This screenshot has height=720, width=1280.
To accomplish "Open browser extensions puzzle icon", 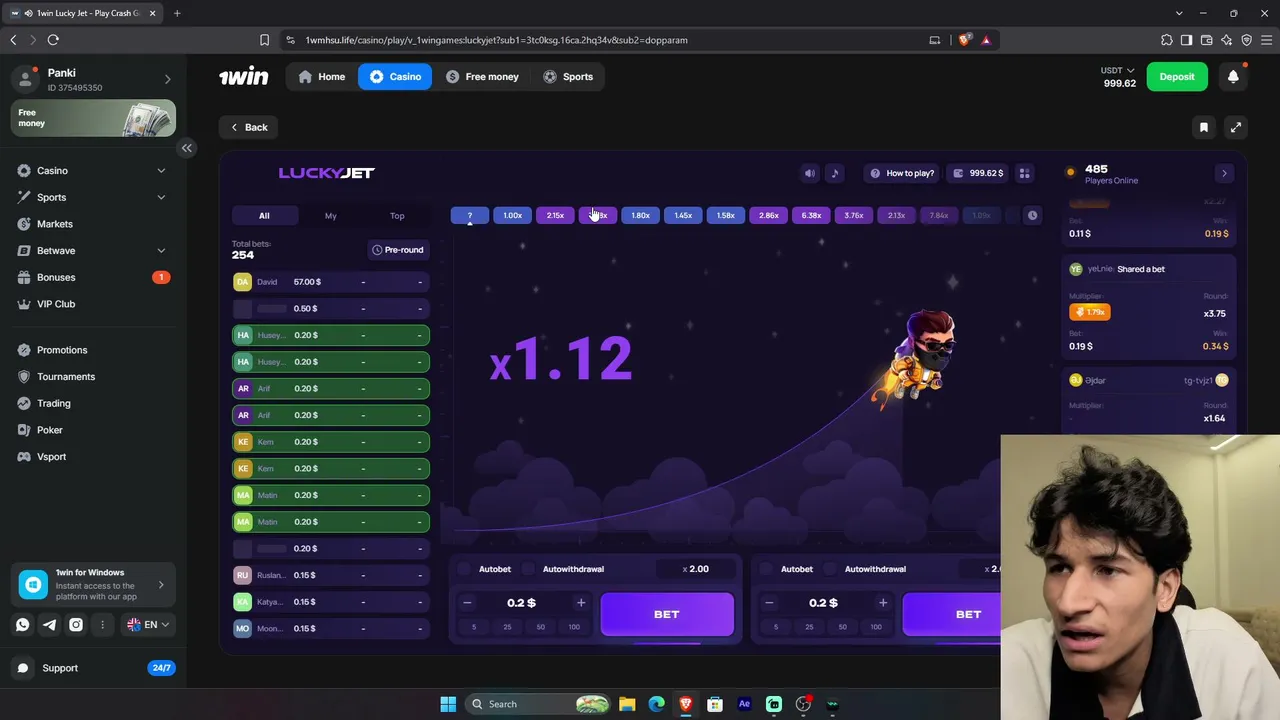I will click(1166, 40).
